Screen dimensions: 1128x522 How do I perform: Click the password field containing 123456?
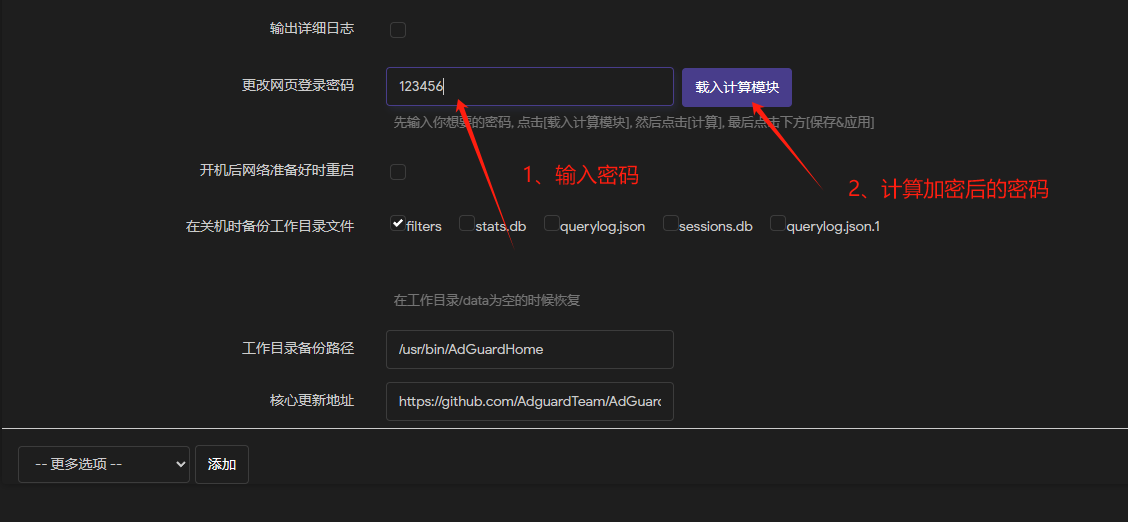(529, 87)
